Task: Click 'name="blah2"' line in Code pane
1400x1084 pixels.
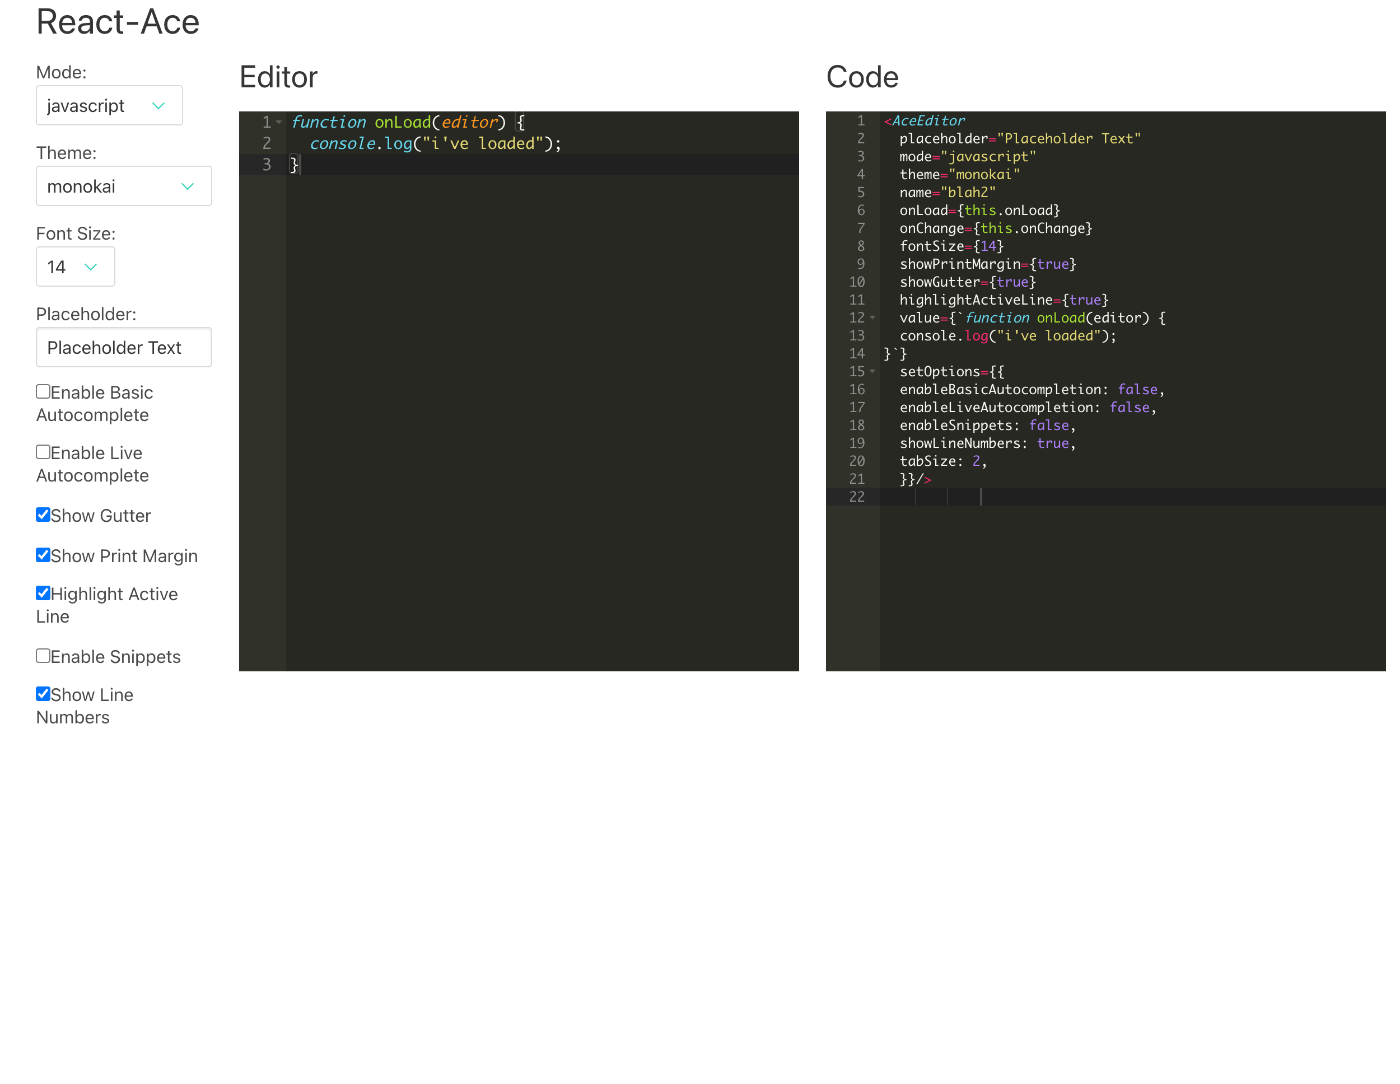Action: coord(948,193)
